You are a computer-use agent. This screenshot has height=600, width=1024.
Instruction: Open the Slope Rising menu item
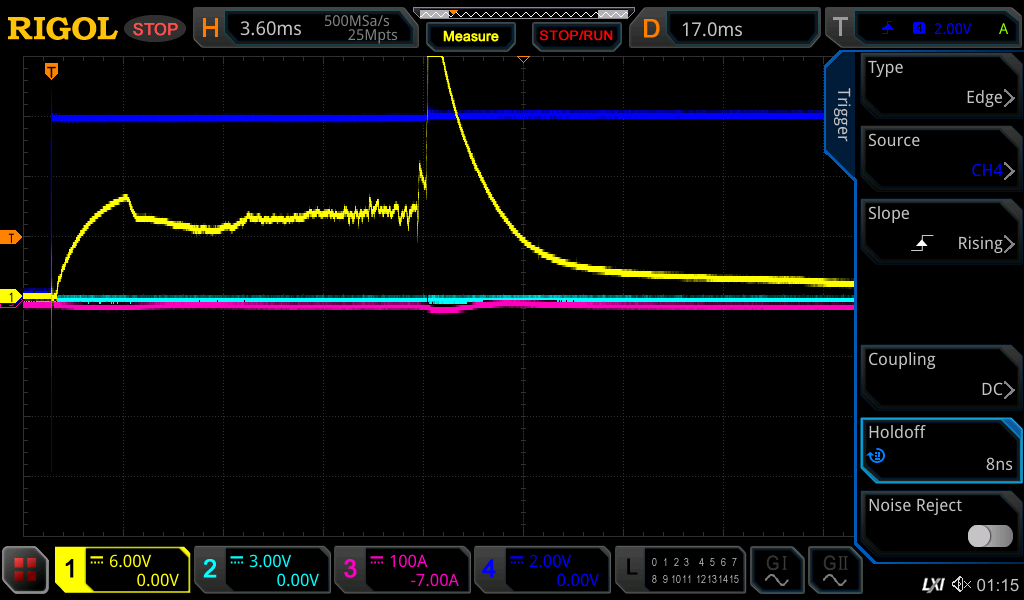(x=940, y=230)
